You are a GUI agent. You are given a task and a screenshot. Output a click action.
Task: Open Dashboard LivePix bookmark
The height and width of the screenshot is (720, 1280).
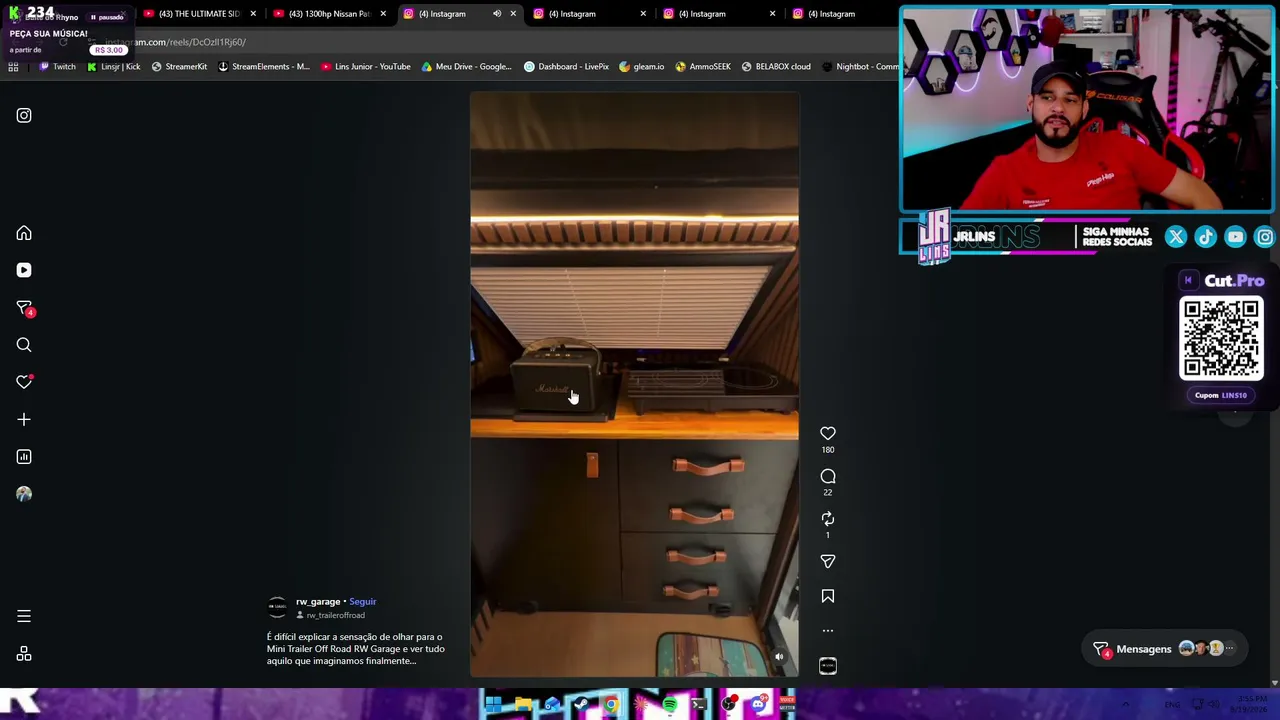tap(566, 67)
